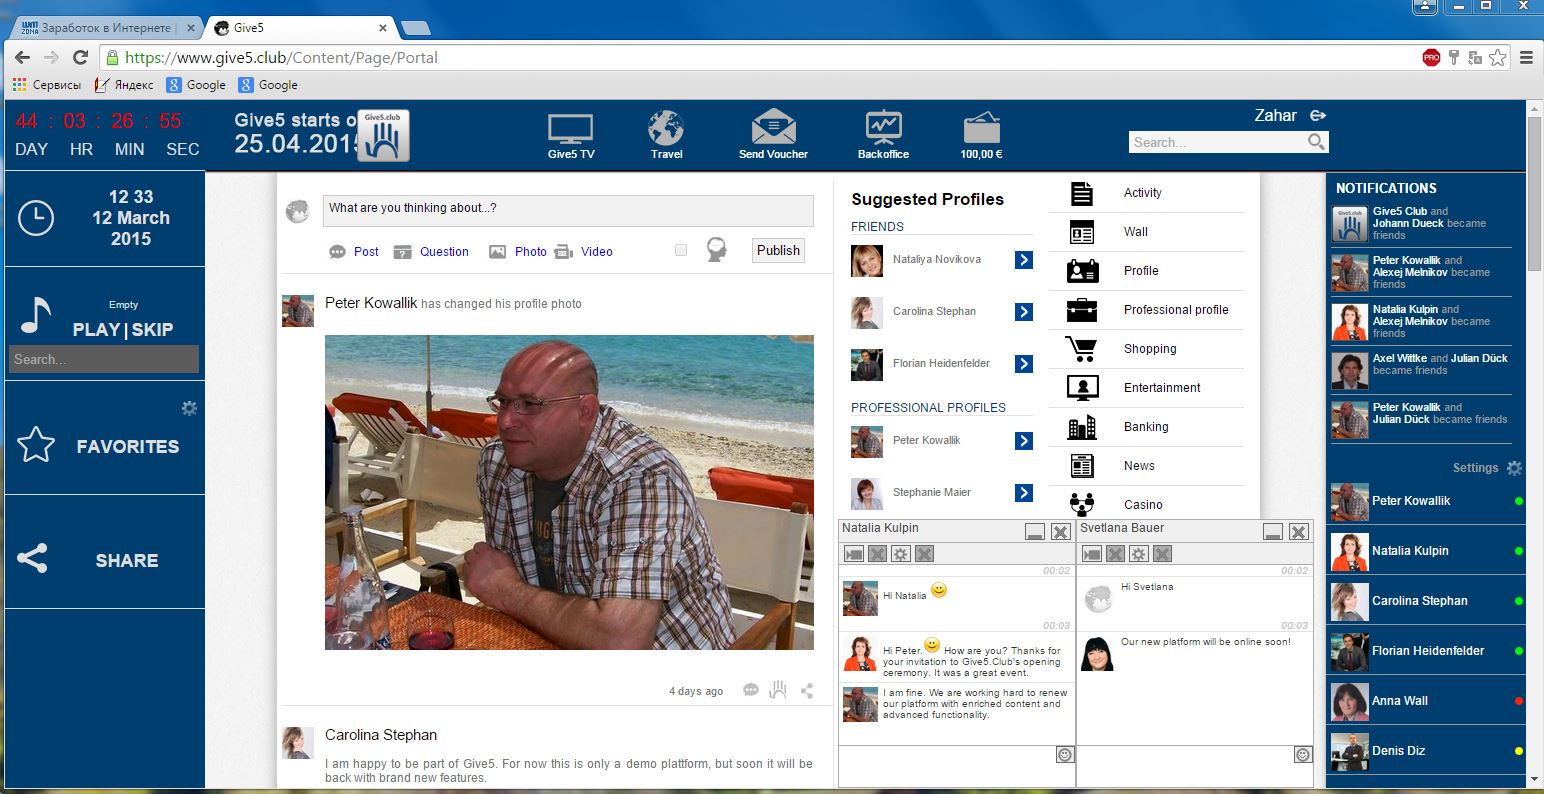
Task: Focus the Search field under PLAY | SKIP
Action: coord(104,359)
